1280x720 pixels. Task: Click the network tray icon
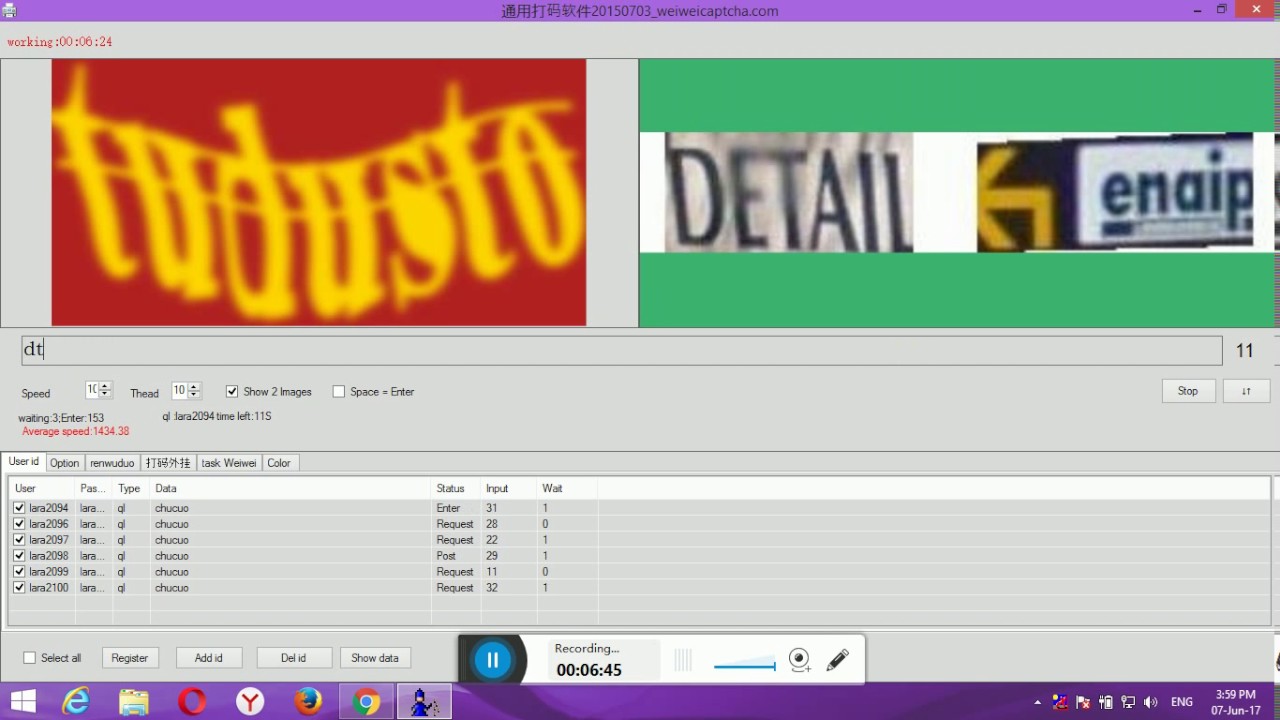(x=1128, y=702)
